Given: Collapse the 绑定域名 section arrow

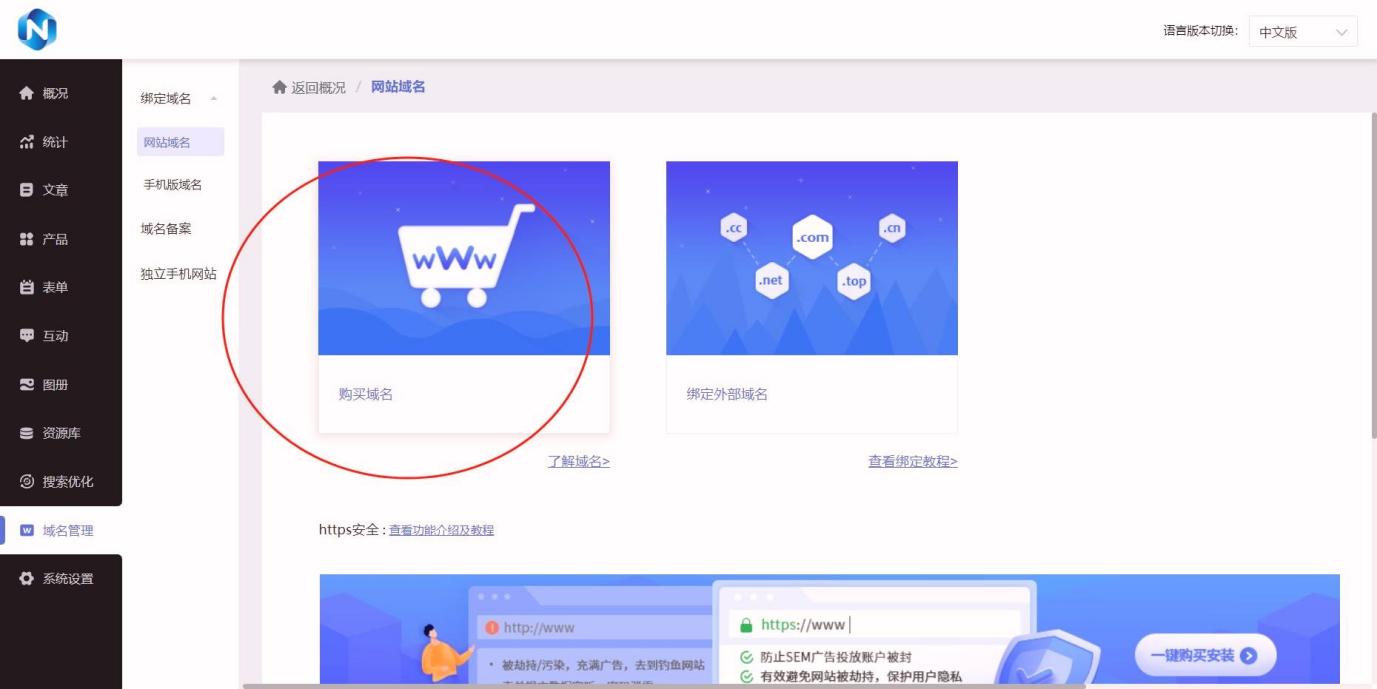Looking at the screenshot, I should point(213,99).
